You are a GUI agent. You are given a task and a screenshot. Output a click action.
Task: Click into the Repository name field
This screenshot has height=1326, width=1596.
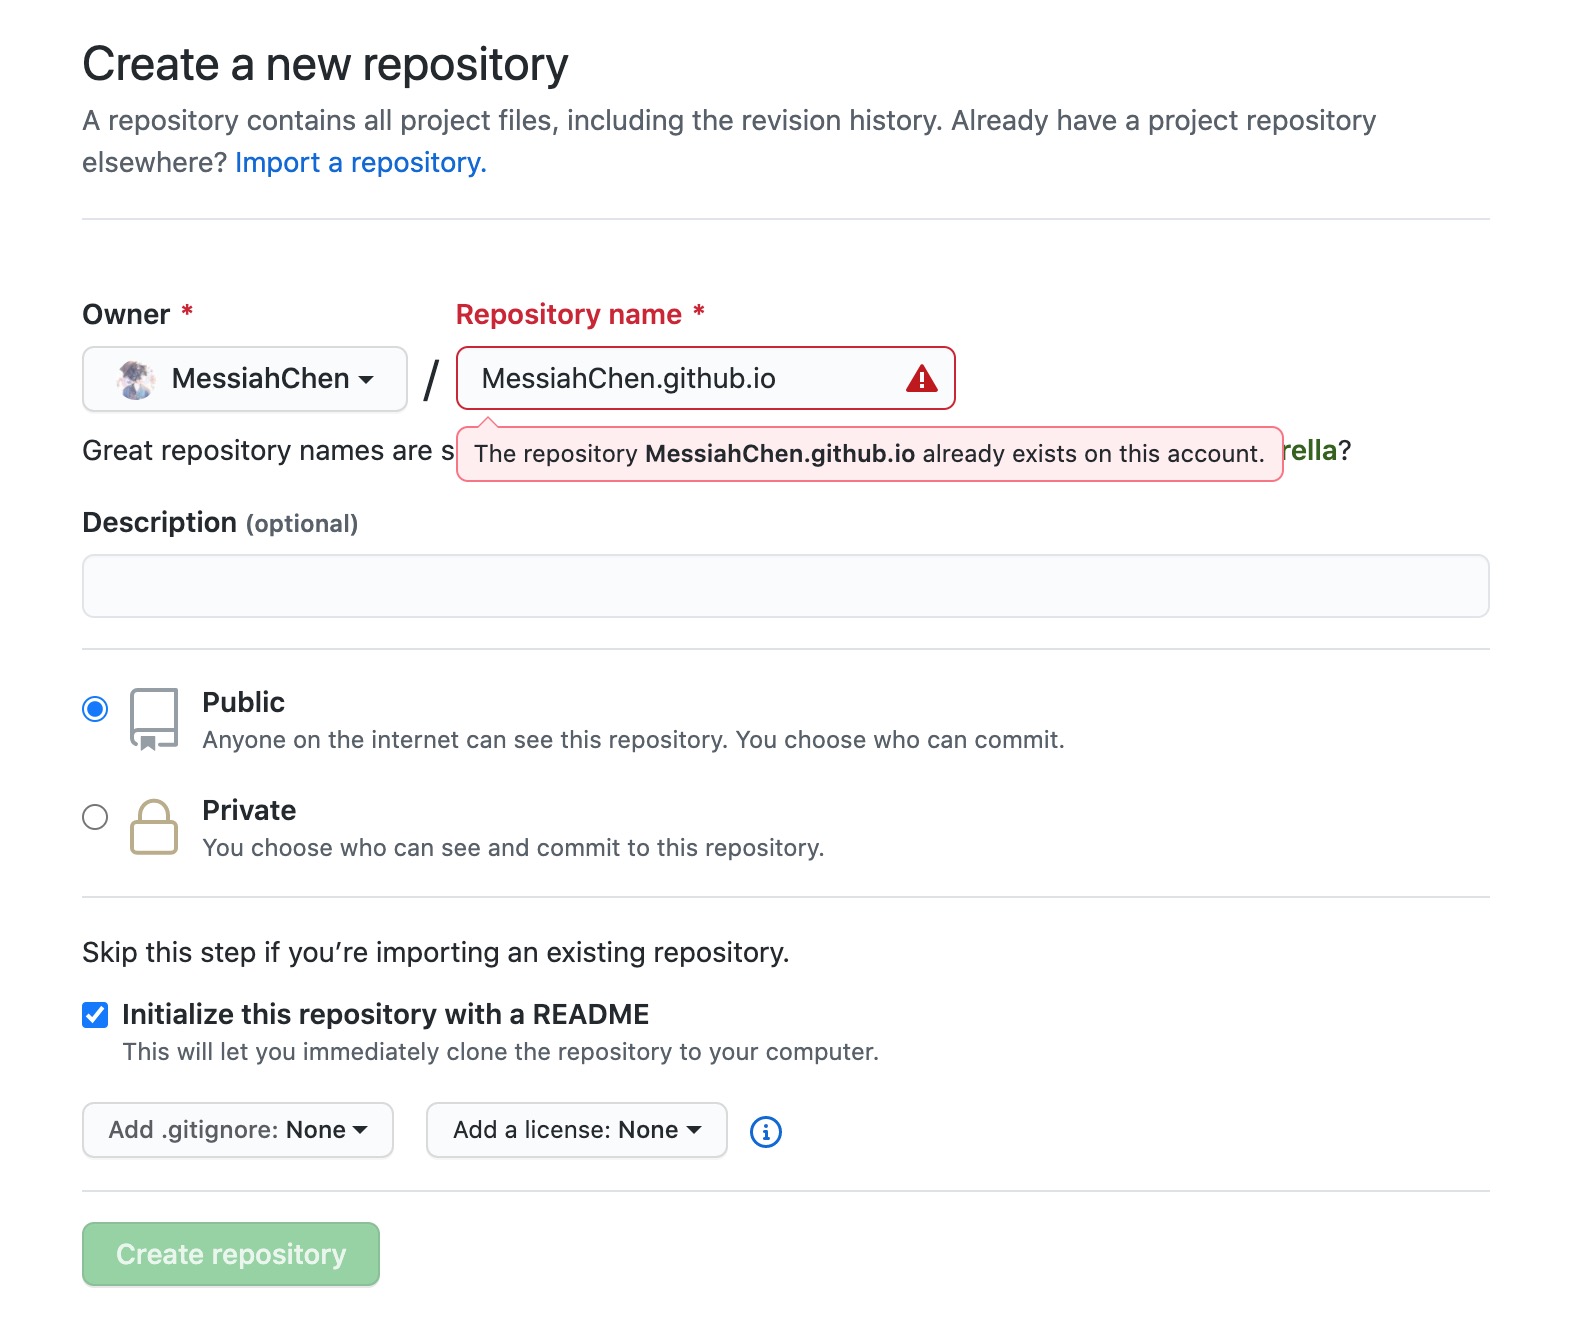point(706,378)
